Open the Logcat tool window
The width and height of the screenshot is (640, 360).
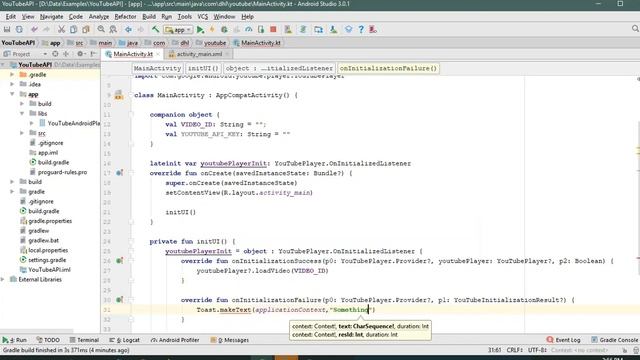(124, 340)
